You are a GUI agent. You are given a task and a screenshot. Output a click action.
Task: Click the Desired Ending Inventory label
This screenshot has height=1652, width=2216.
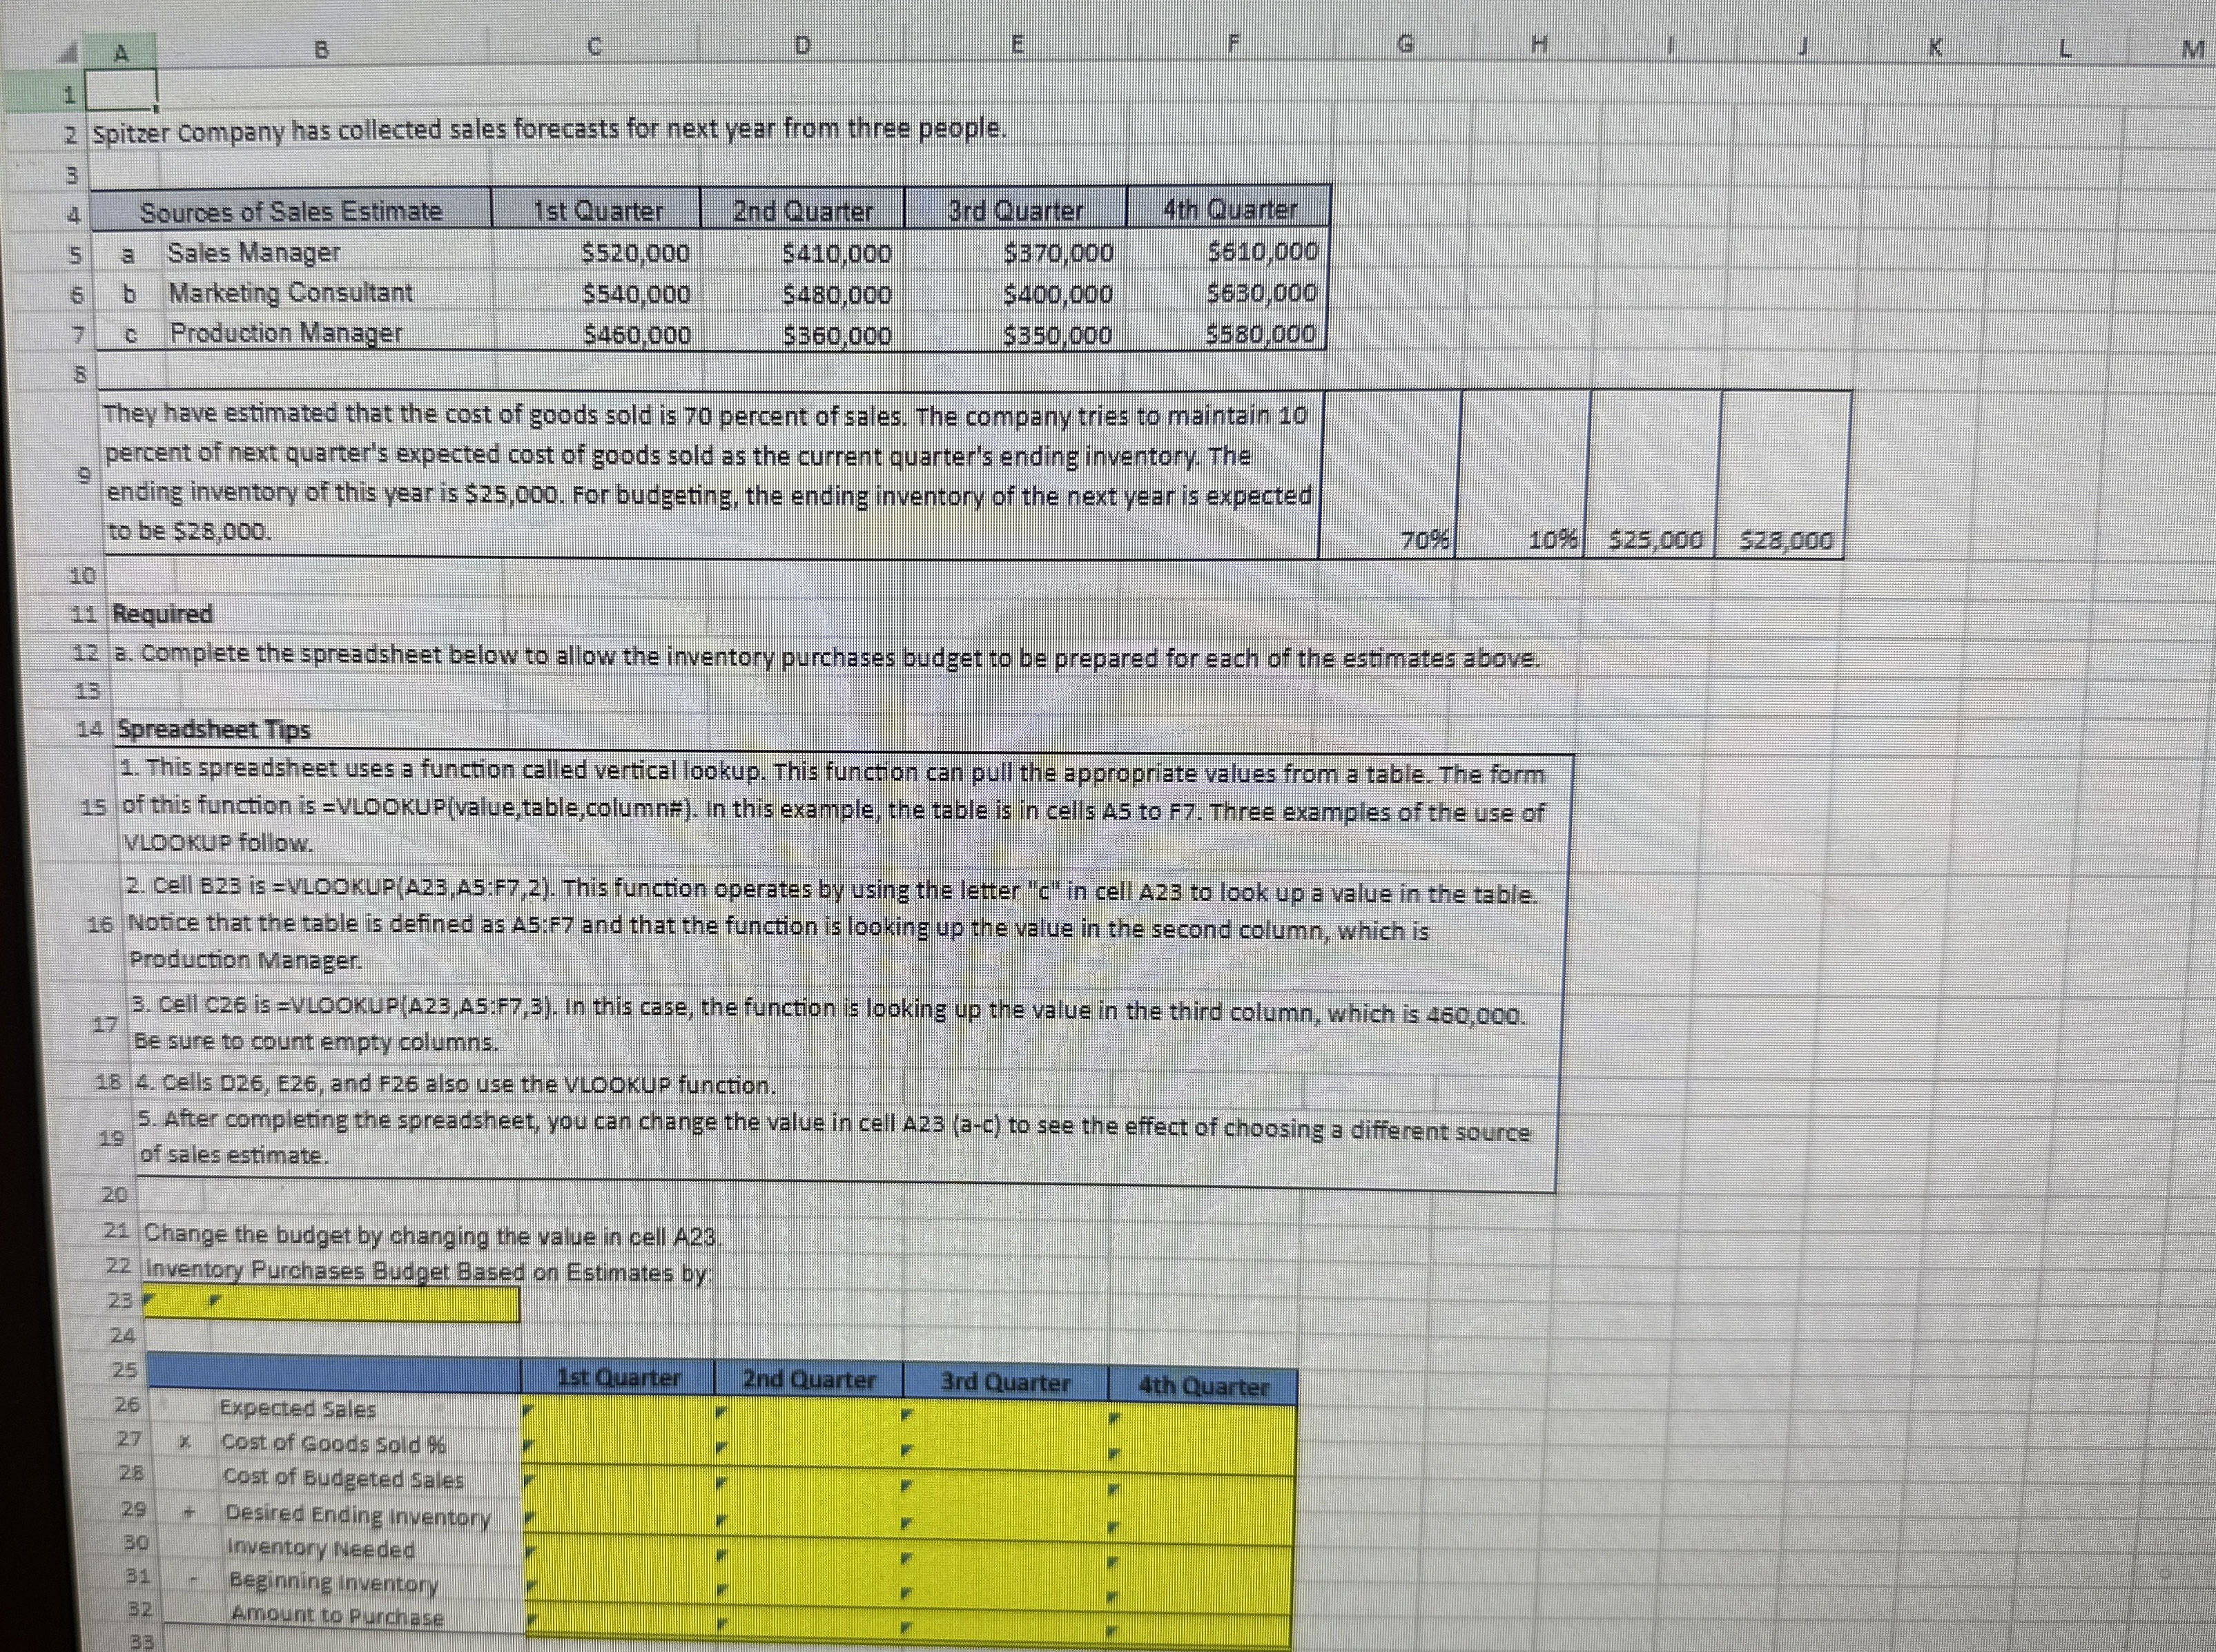pos(358,1515)
